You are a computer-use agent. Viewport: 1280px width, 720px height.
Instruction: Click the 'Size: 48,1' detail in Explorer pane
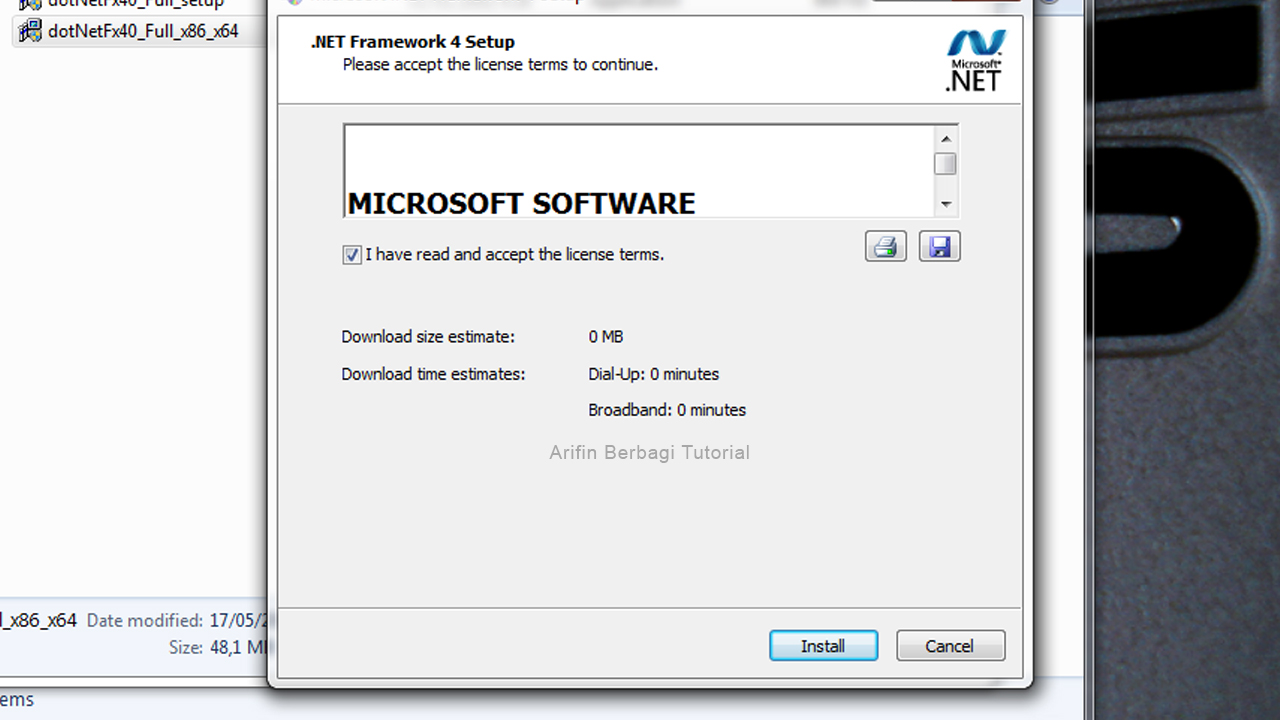coord(216,648)
